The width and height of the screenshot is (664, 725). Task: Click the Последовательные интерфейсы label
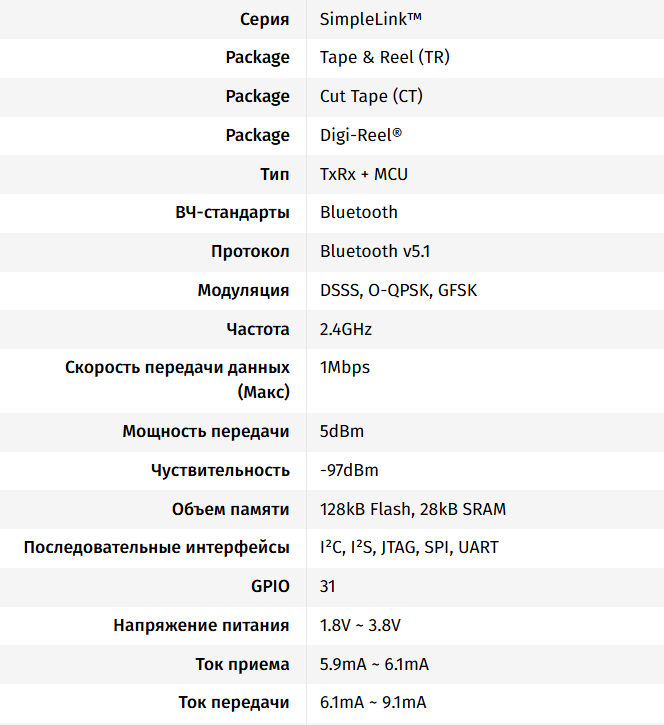pyautogui.click(x=157, y=548)
